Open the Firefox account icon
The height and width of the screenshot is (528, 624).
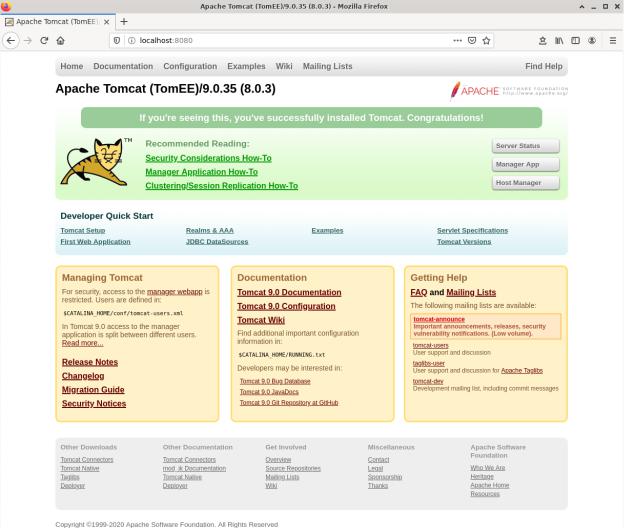click(592, 41)
